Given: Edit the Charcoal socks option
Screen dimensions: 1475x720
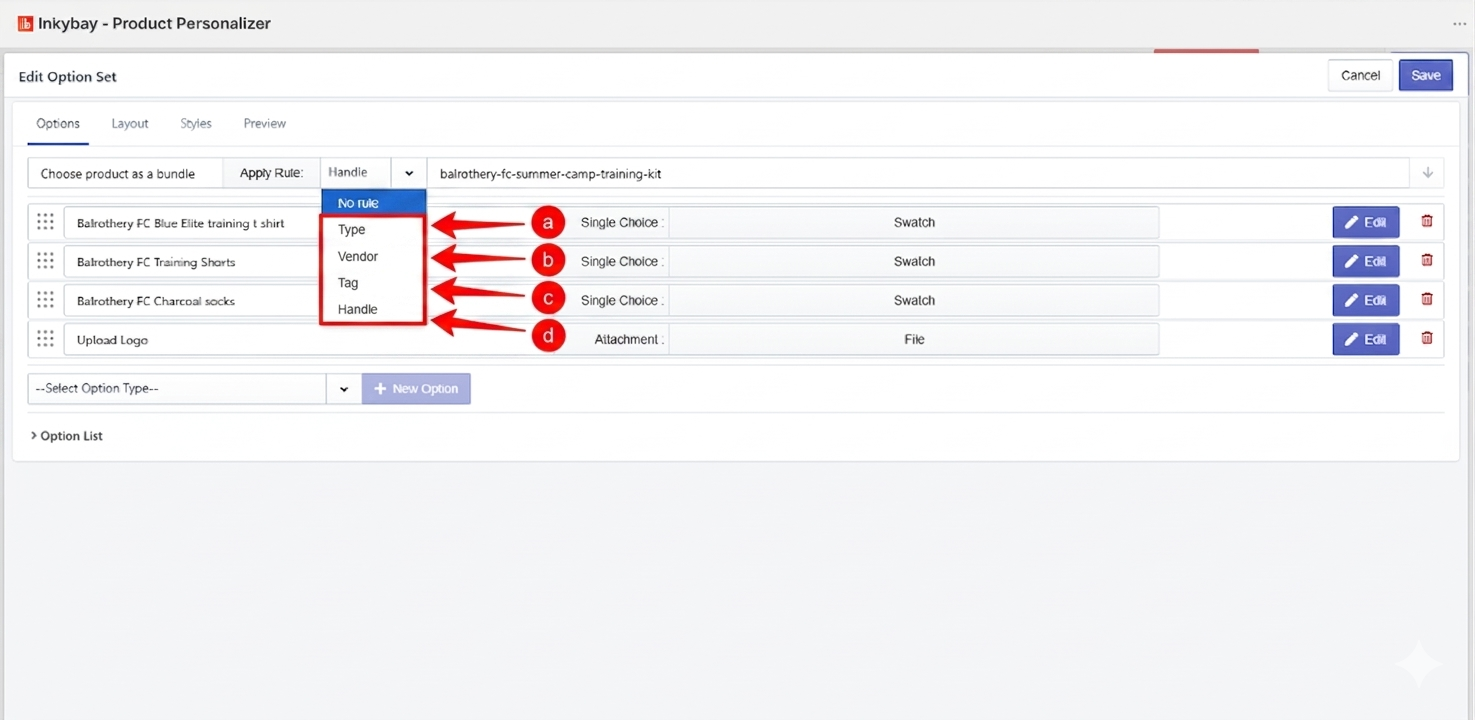Looking at the screenshot, I should click(x=1365, y=300).
